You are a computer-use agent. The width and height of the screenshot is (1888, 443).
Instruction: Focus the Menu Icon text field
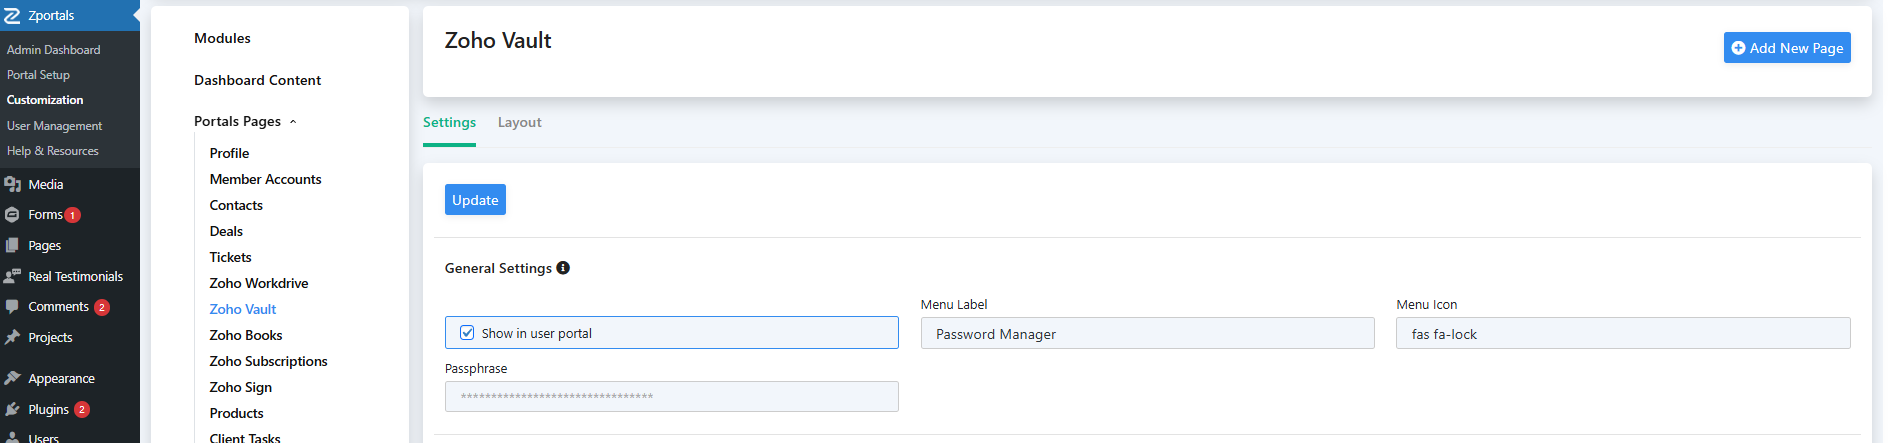click(x=1622, y=334)
